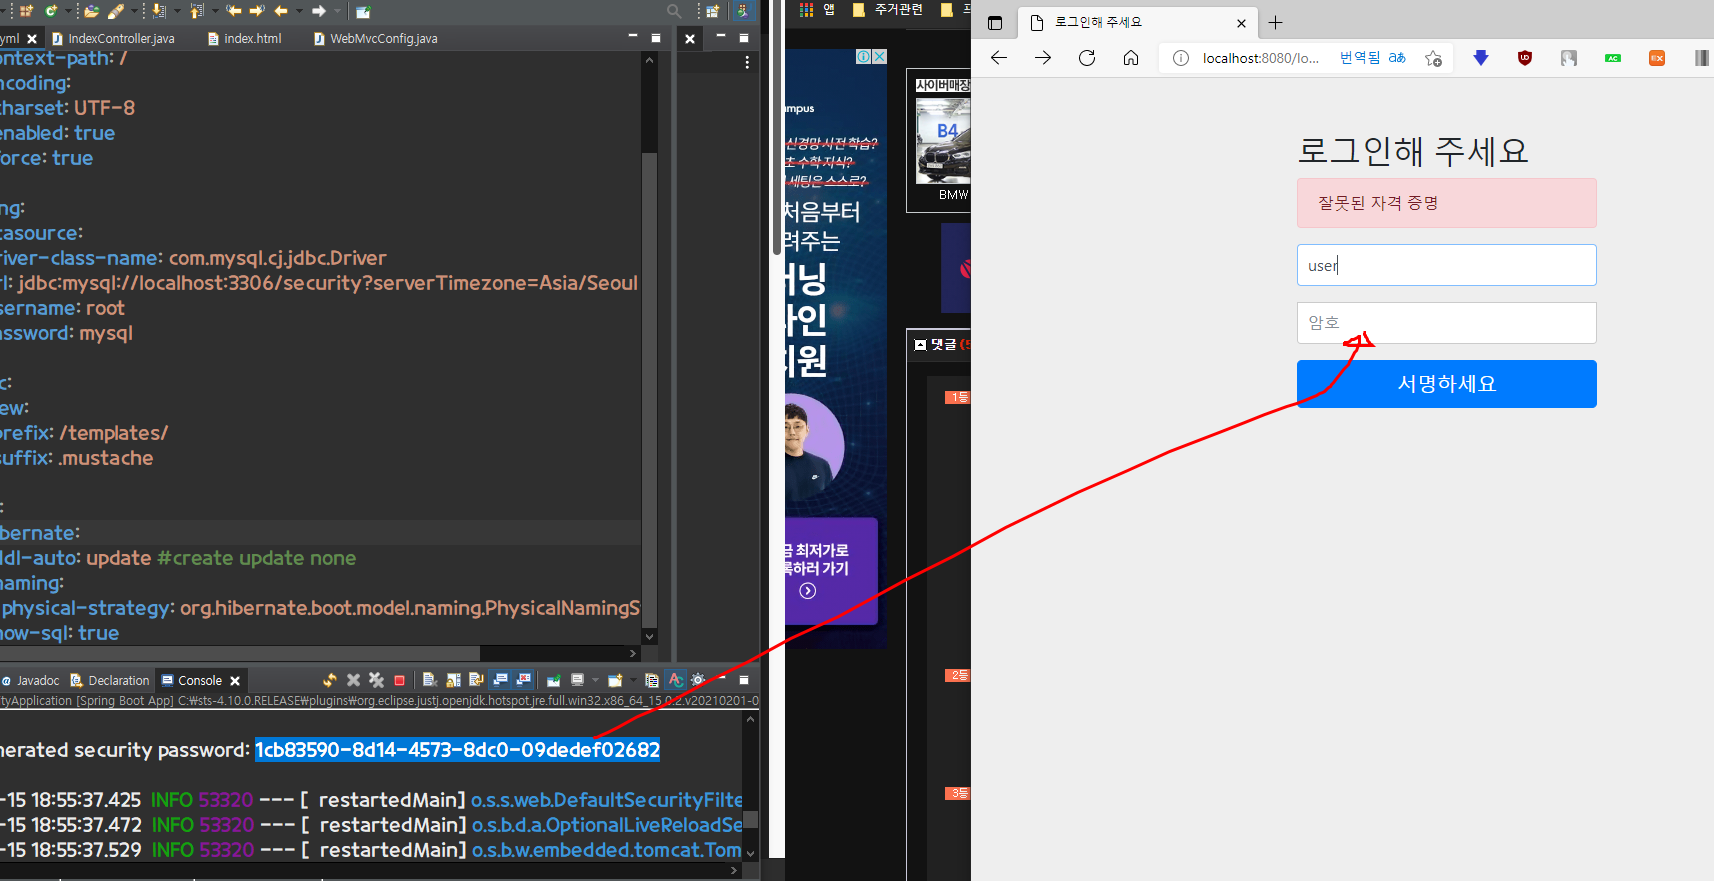Viewport: 1714px width, 881px height.
Task: Close the side panel view with the X
Action: [x=690, y=39]
